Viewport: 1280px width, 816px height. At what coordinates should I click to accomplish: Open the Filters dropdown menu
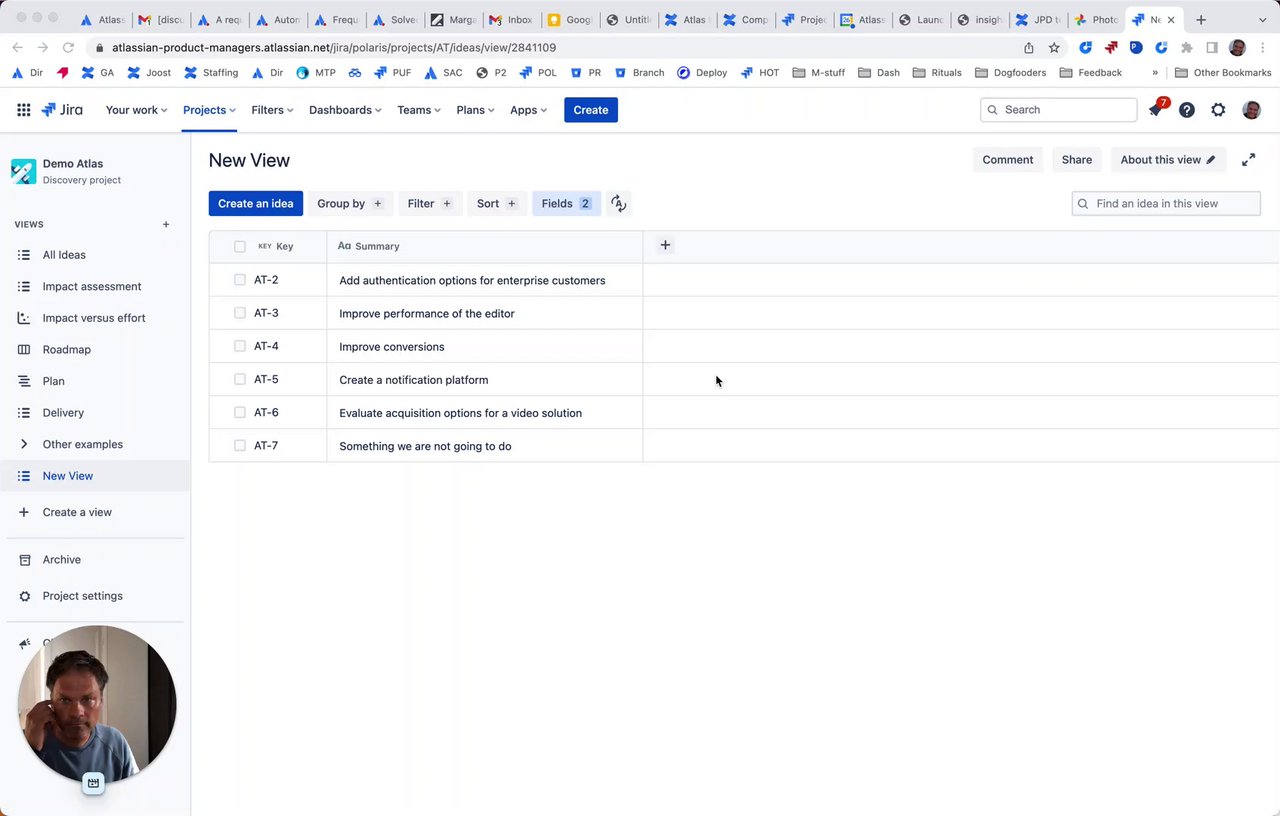[272, 110]
